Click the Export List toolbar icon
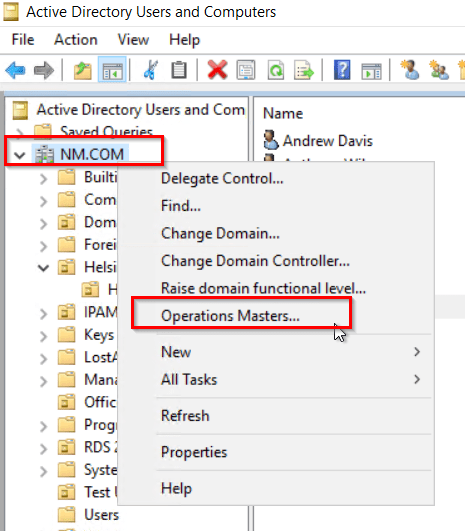 point(304,70)
